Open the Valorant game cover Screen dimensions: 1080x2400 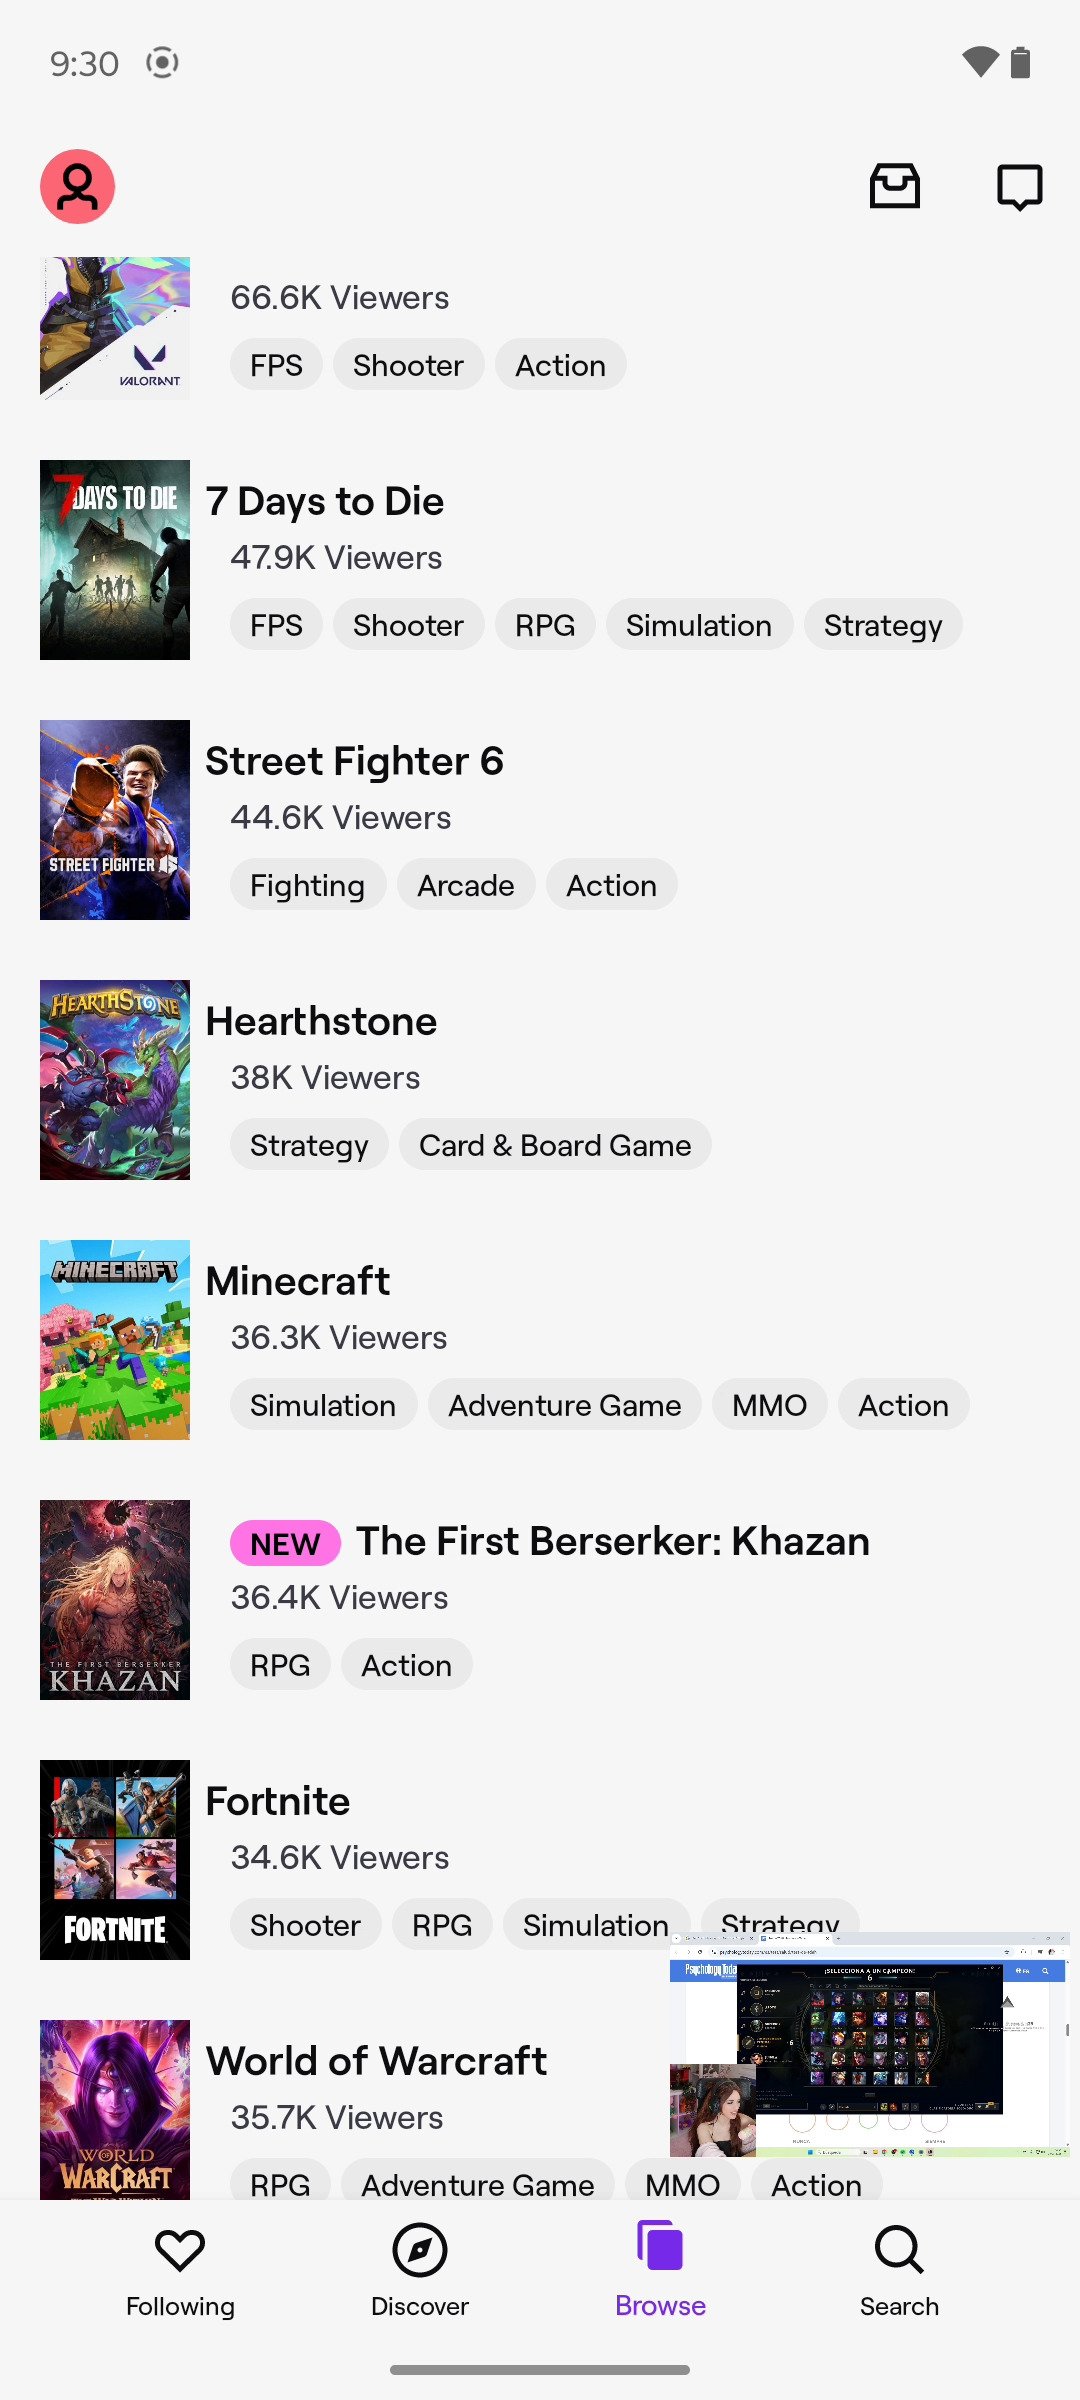115,328
